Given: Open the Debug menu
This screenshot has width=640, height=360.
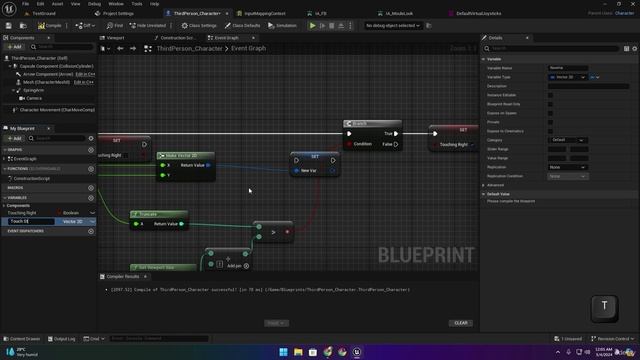Looking at the screenshot, I should point(94,4).
